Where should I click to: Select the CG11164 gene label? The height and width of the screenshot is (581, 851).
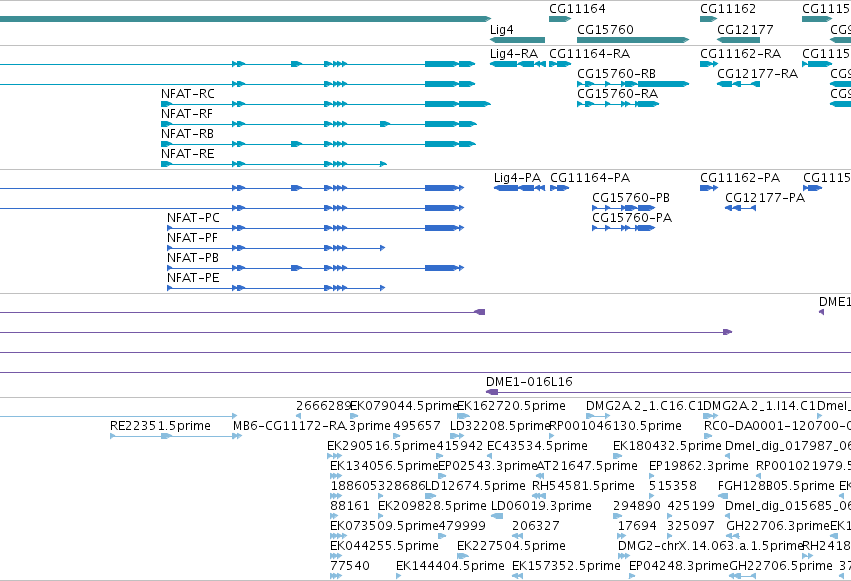577,9
